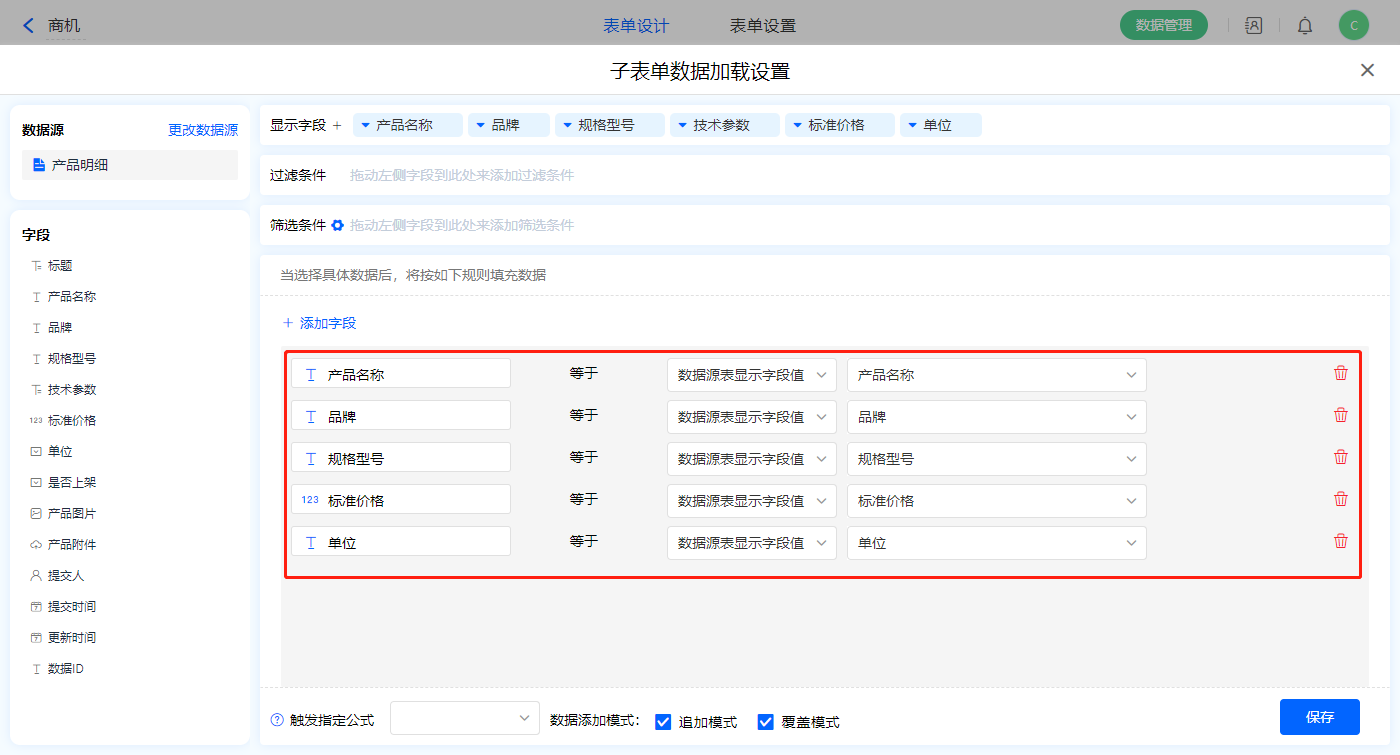The width and height of the screenshot is (1400, 755).
Task: Click the 保存 button
Action: click(x=1319, y=717)
